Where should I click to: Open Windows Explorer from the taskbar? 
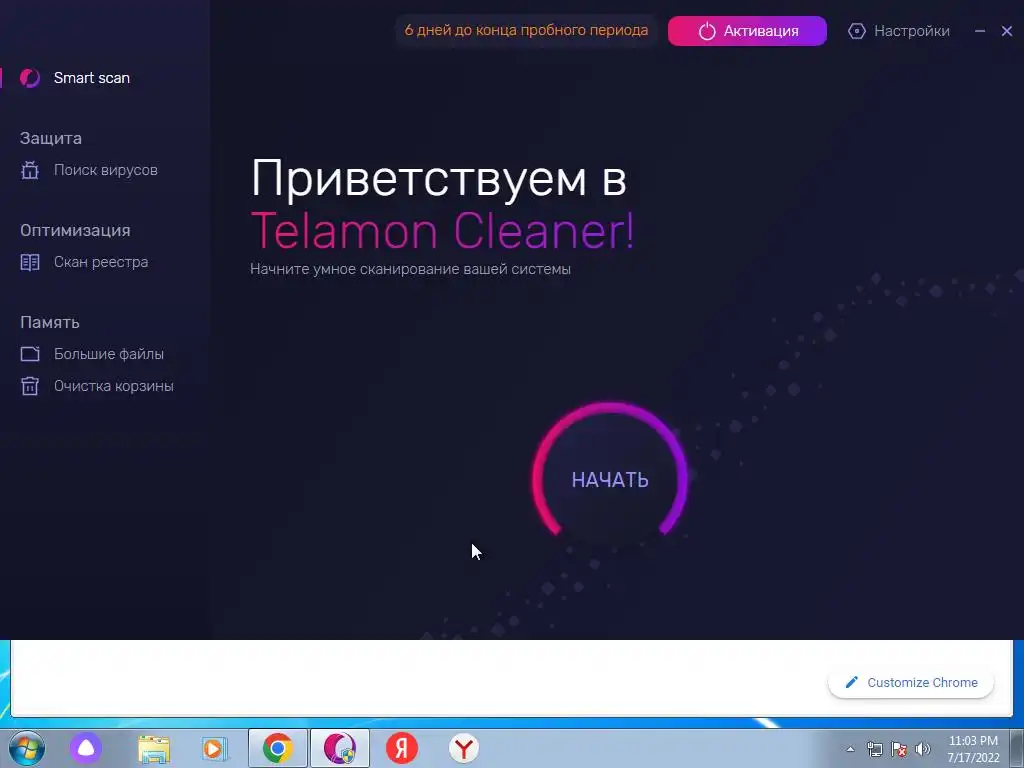(153, 749)
